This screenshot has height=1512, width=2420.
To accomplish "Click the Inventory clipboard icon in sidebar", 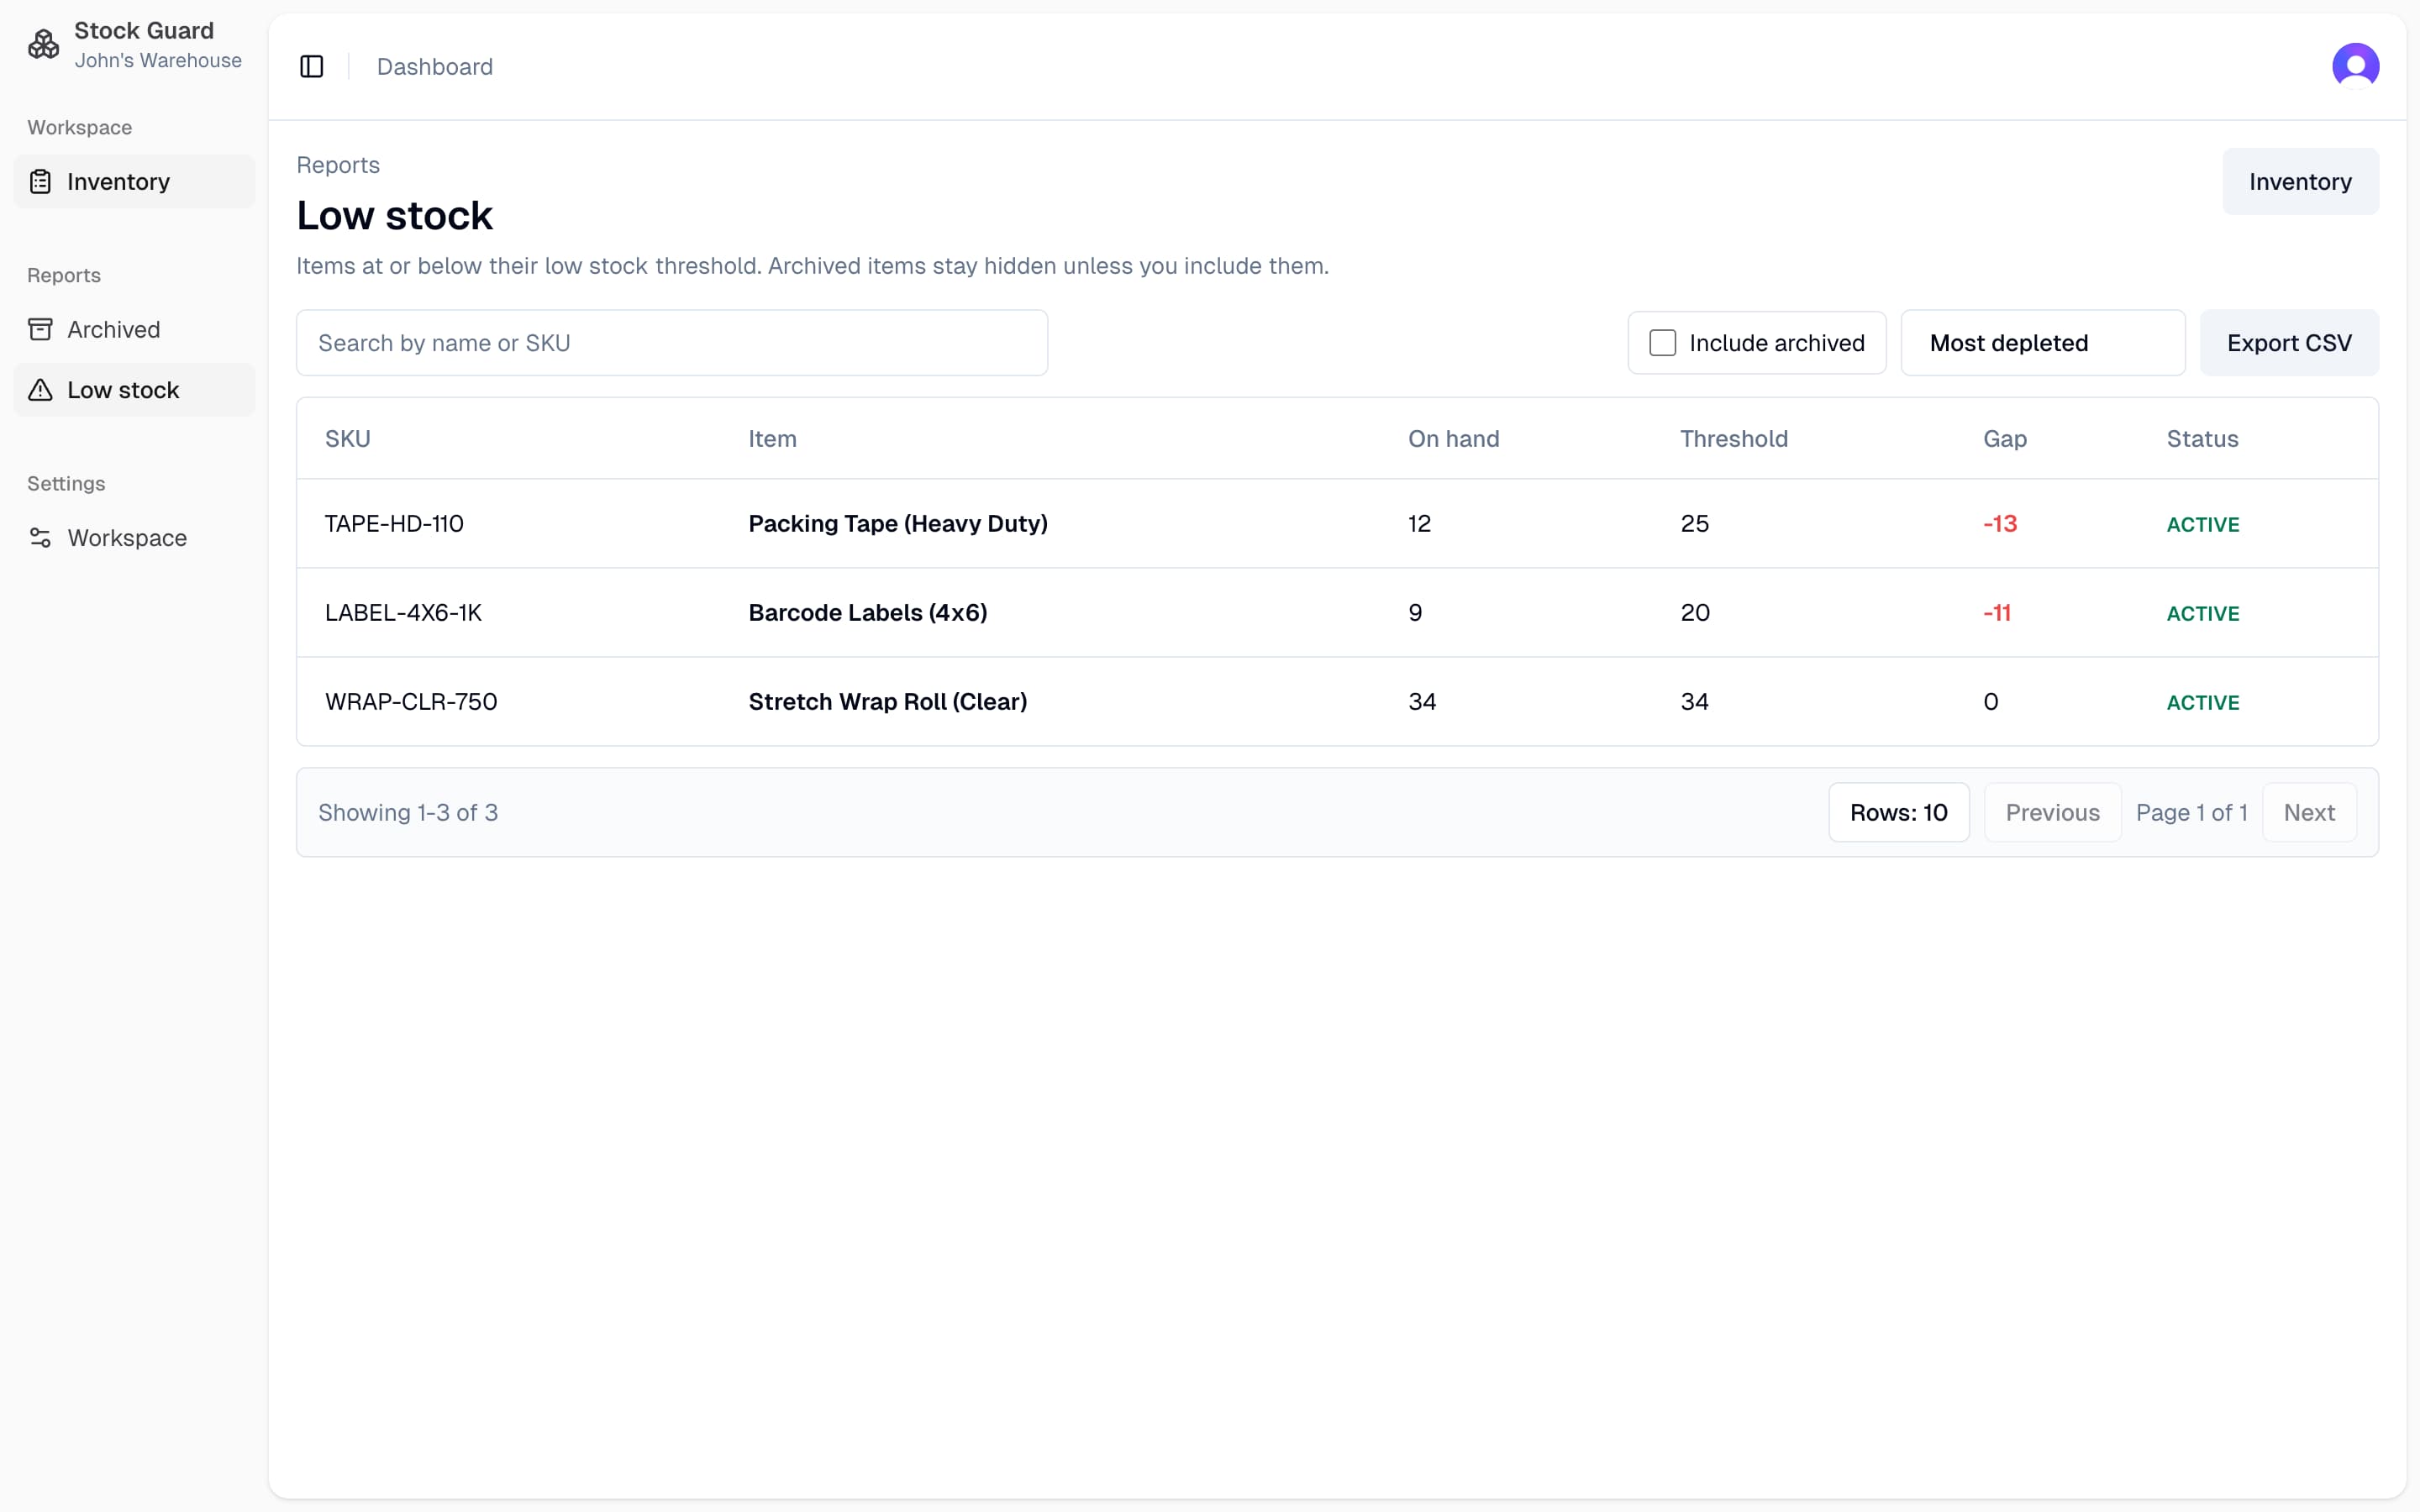I will tap(40, 182).
